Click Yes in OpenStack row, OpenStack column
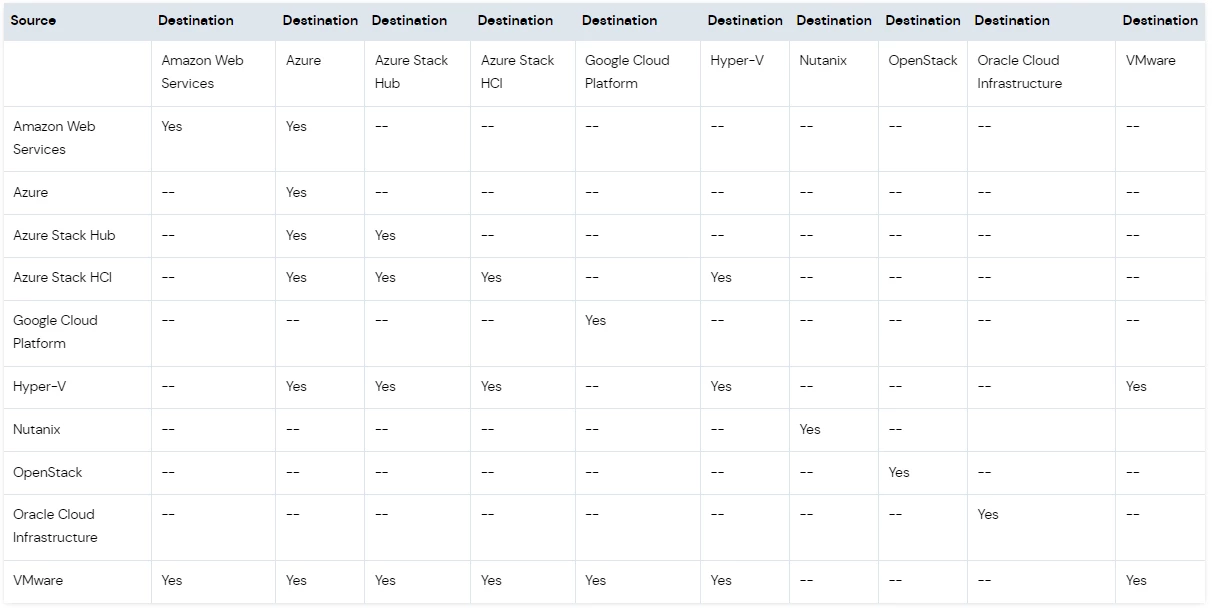Screen dimensions: 1212x612 (x=899, y=472)
